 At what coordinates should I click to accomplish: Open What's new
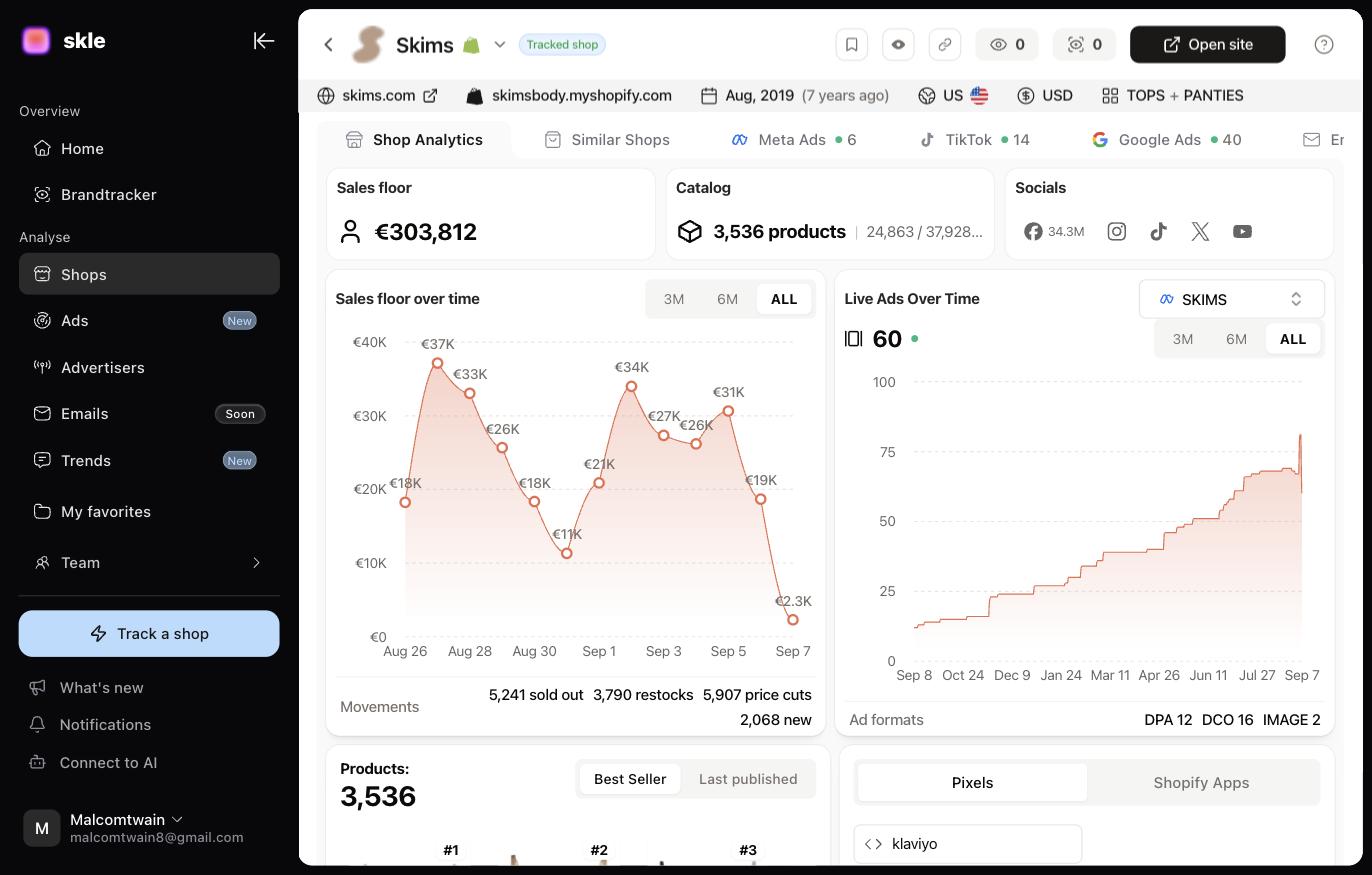(x=87, y=688)
